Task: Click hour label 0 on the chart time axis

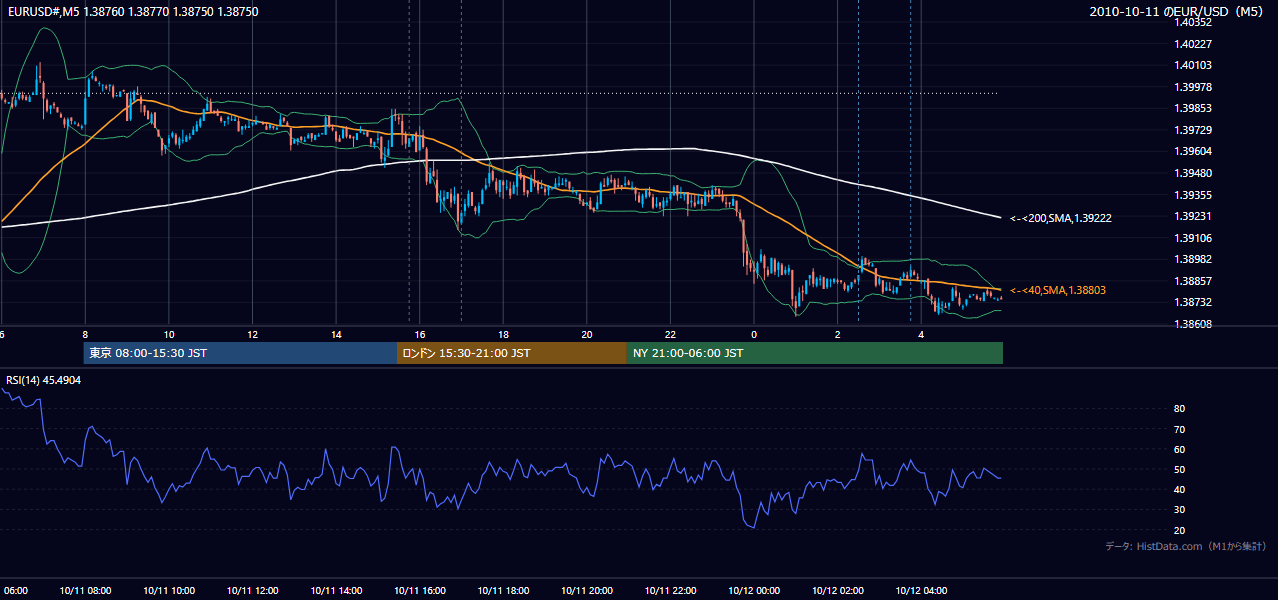Action: point(754,335)
